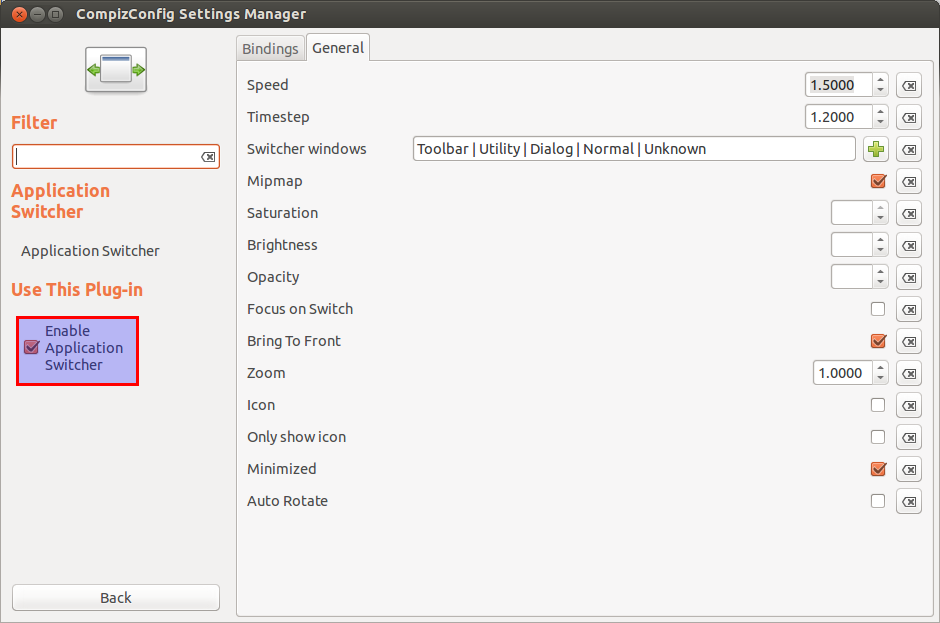
Task: Go Back to the plugin list
Action: [116, 598]
